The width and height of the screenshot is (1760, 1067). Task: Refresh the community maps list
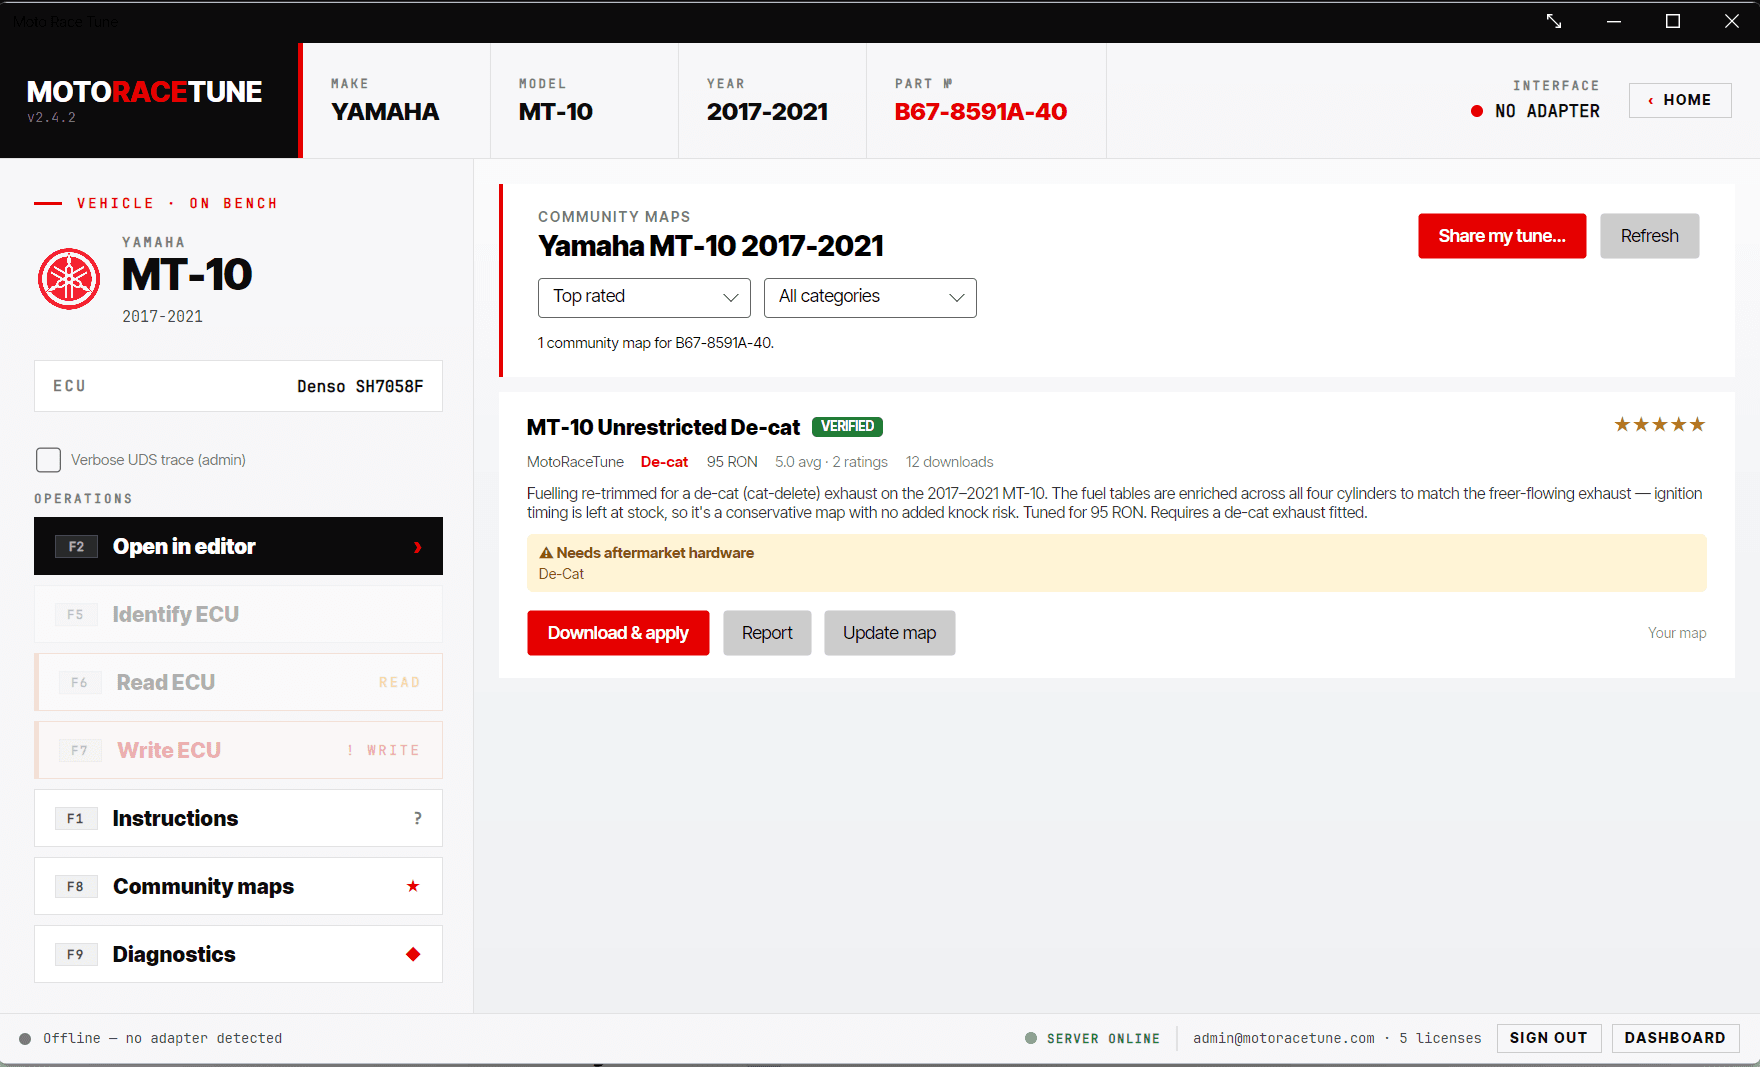point(1650,236)
